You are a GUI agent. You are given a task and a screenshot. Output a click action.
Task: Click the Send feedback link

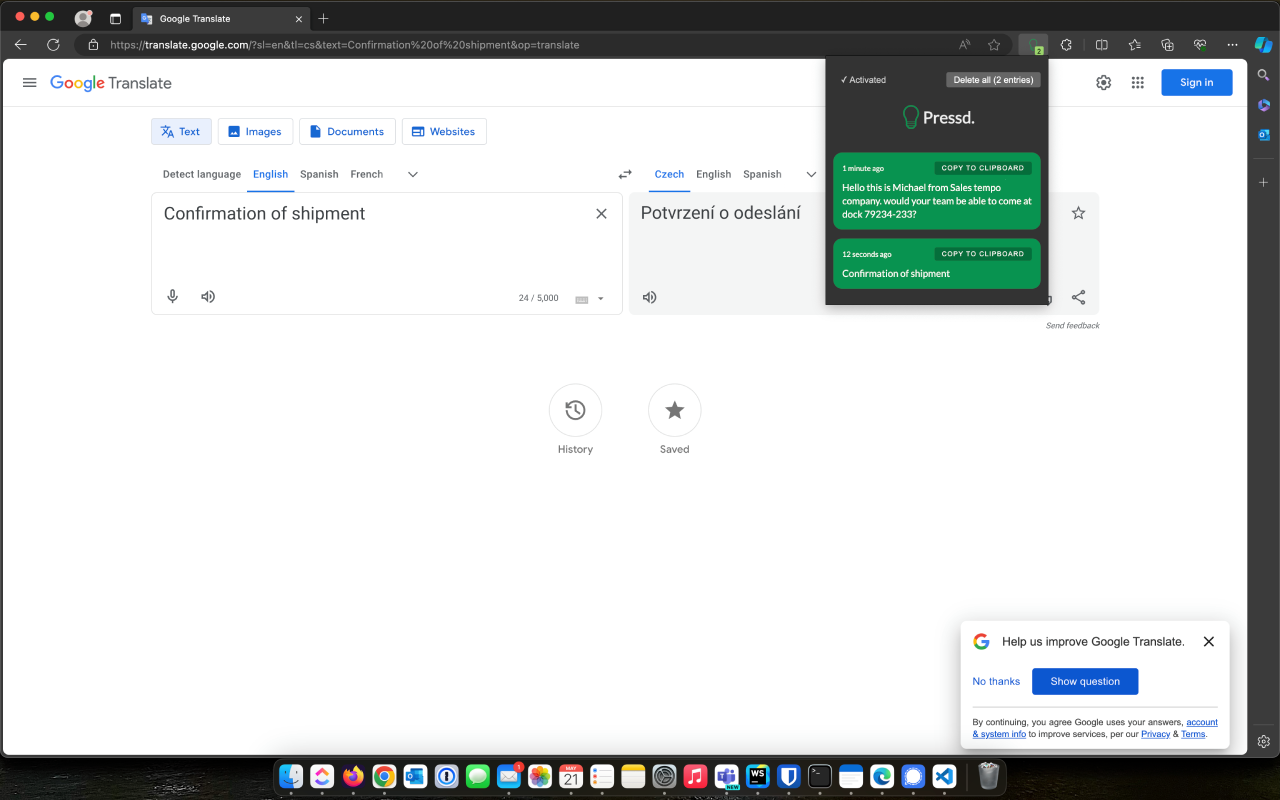pos(1073,326)
